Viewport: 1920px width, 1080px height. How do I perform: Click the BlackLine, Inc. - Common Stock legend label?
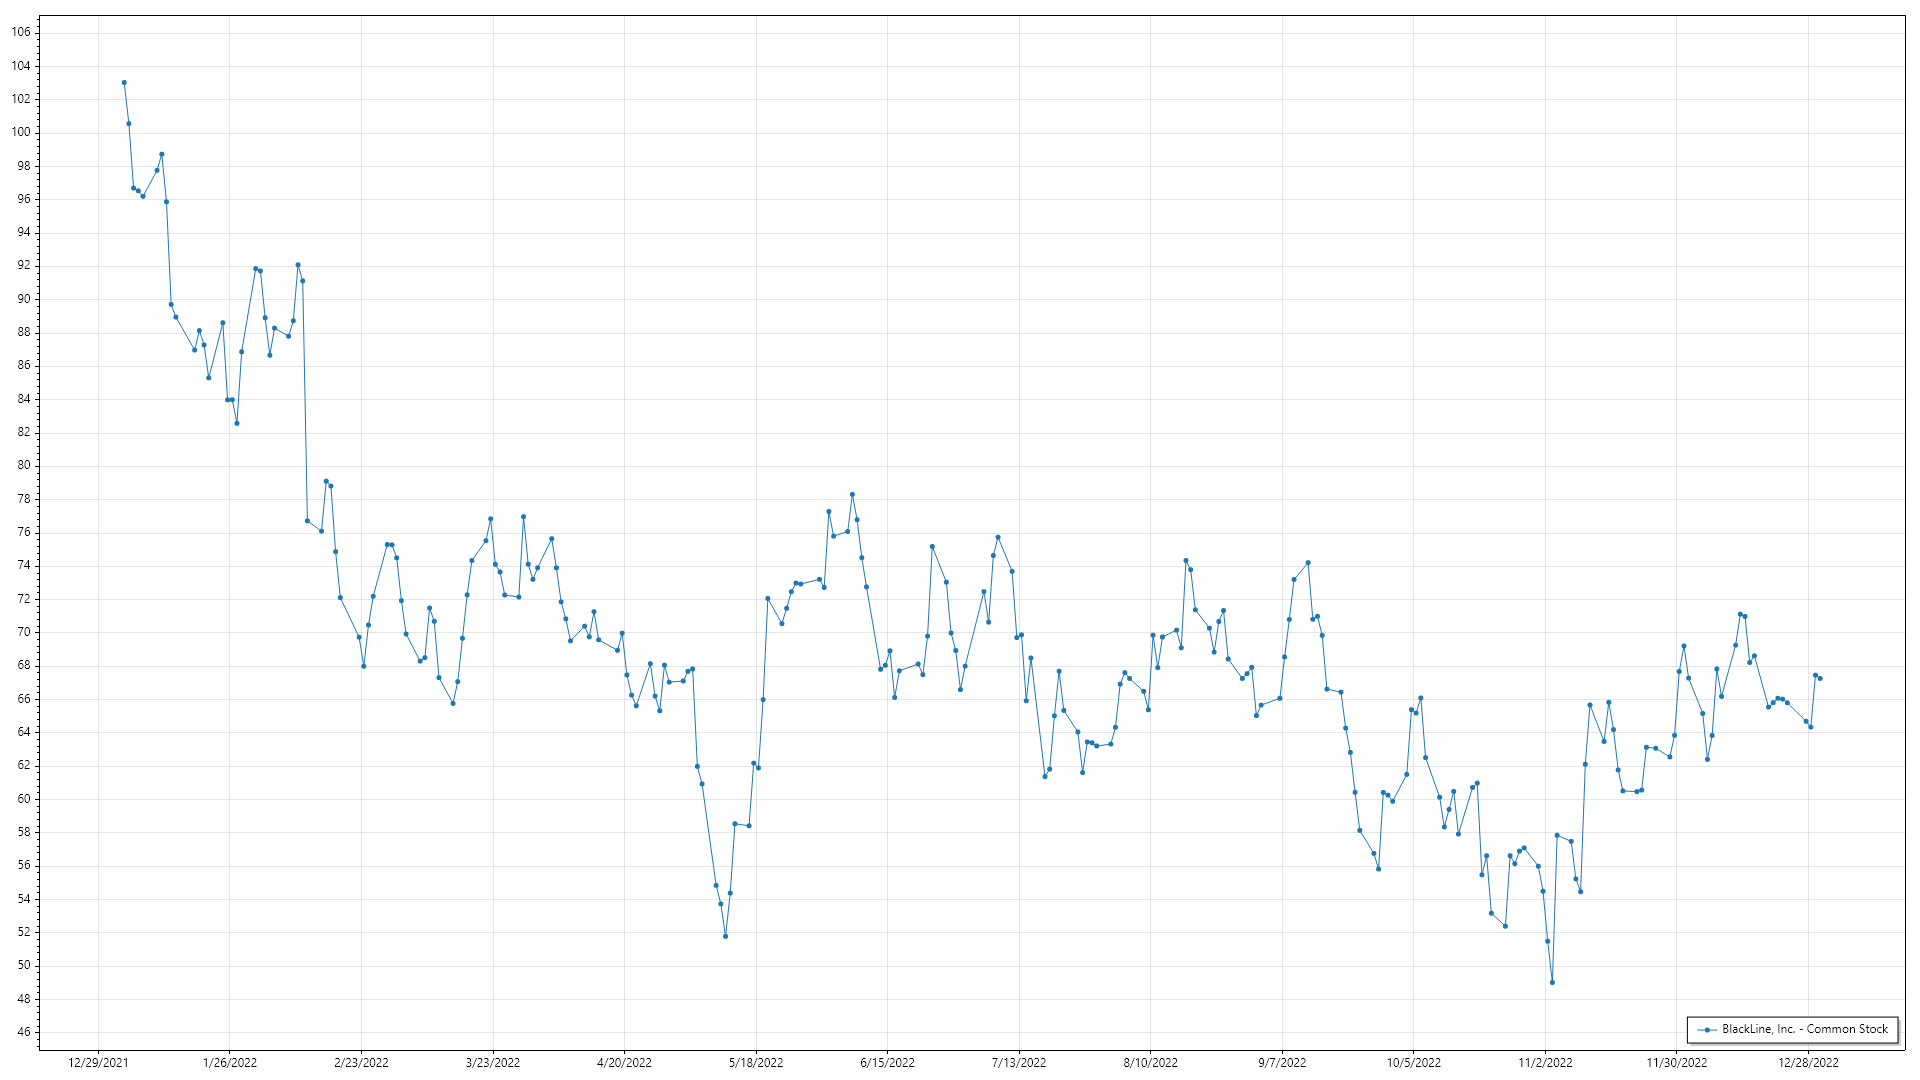[x=1804, y=1029]
